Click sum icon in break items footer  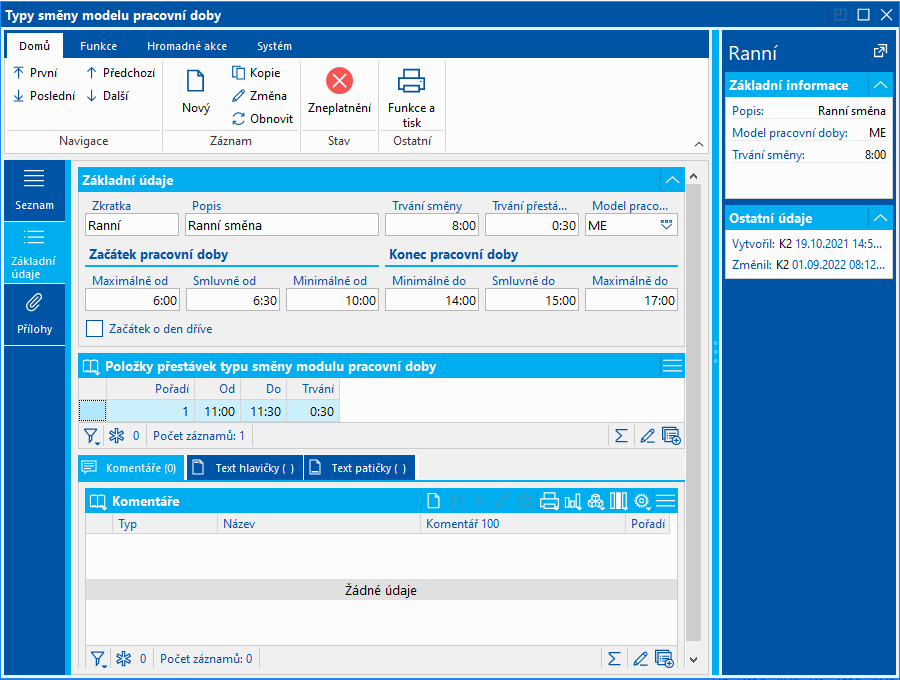pos(621,436)
